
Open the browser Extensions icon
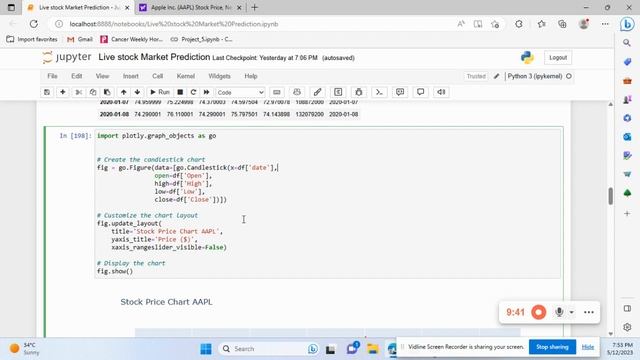coord(519,24)
